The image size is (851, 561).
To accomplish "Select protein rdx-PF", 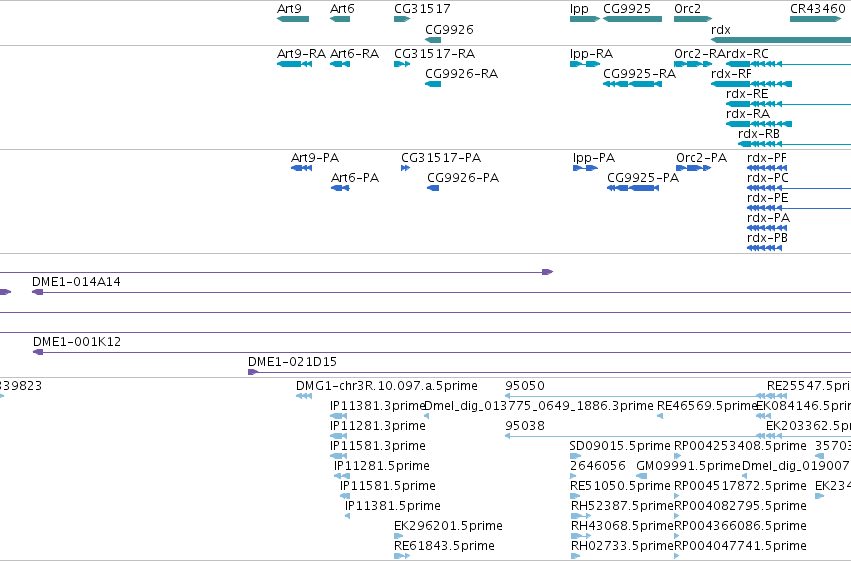I will 767,168.
